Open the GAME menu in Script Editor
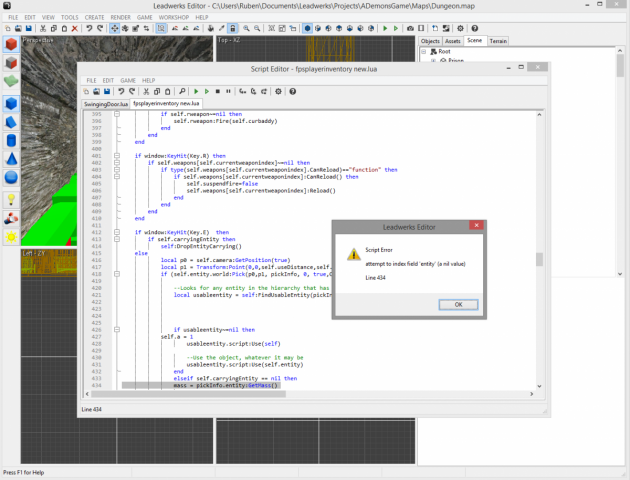This screenshot has height=480, width=630. pos(128,80)
